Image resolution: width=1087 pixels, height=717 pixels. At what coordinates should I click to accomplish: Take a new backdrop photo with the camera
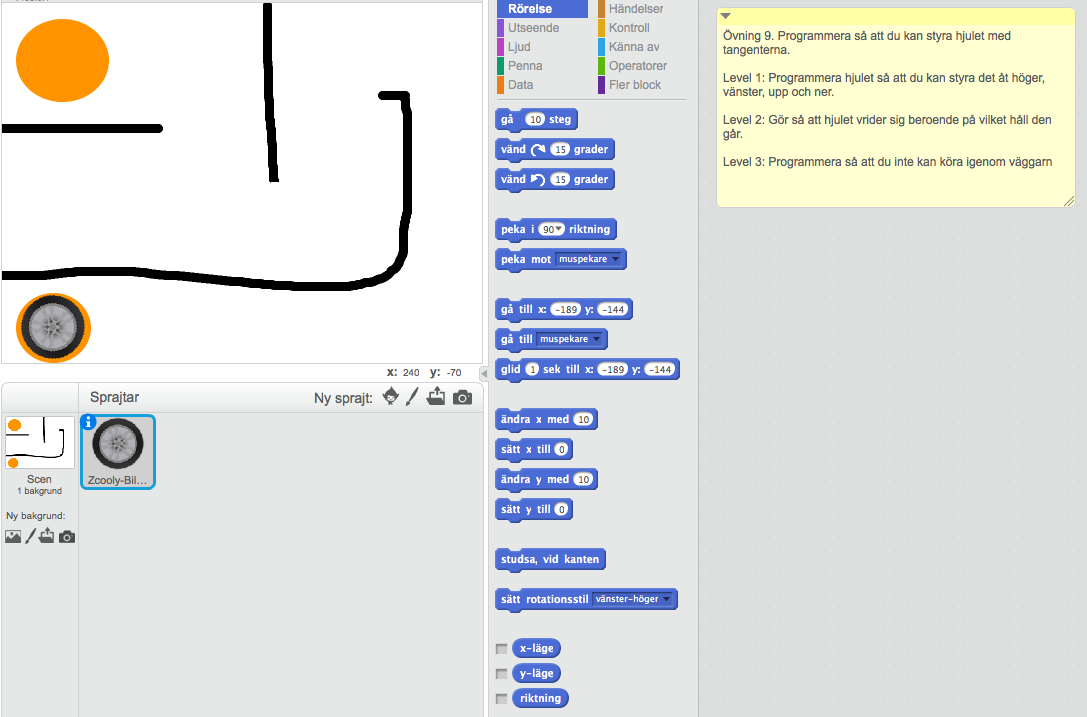click(67, 537)
